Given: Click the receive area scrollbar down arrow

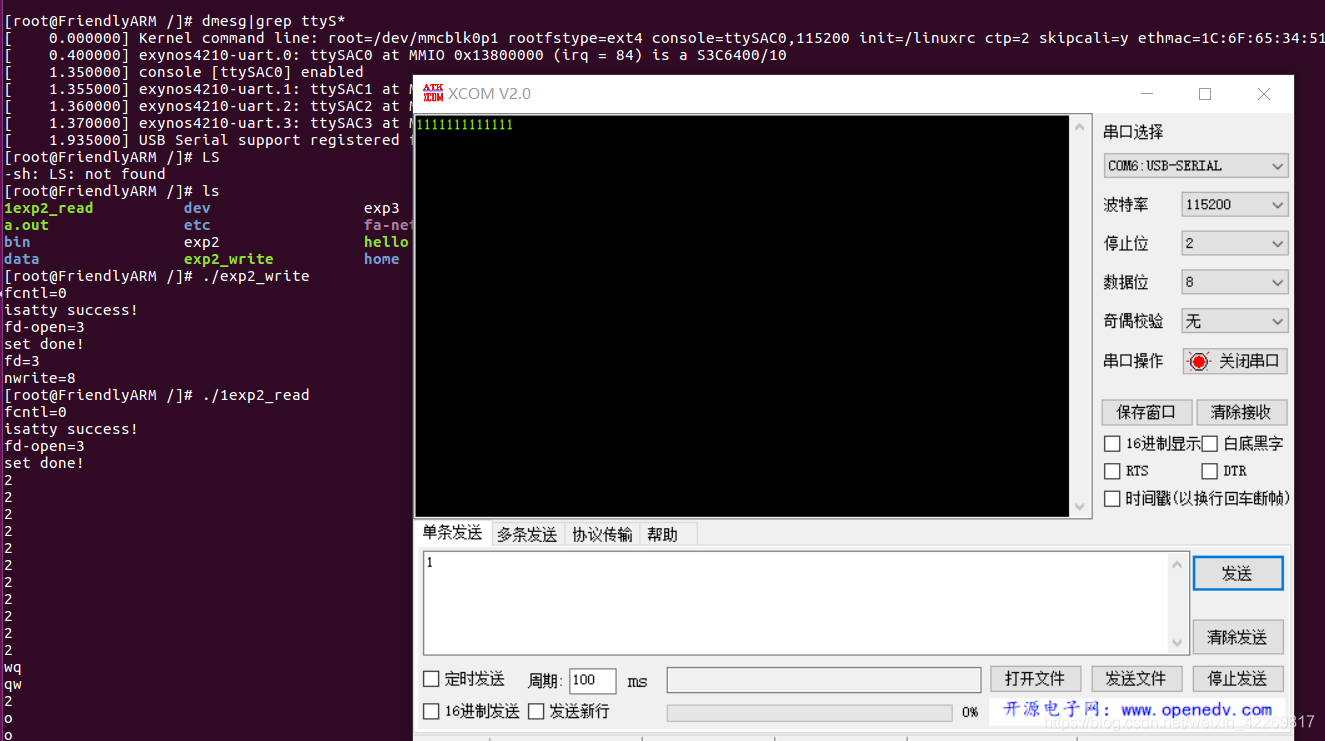Looking at the screenshot, I should click(1079, 507).
